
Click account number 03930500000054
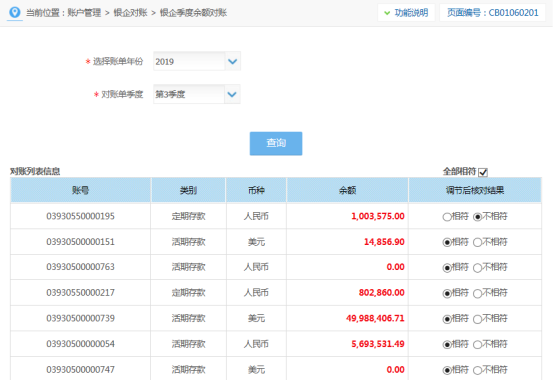pos(81,344)
